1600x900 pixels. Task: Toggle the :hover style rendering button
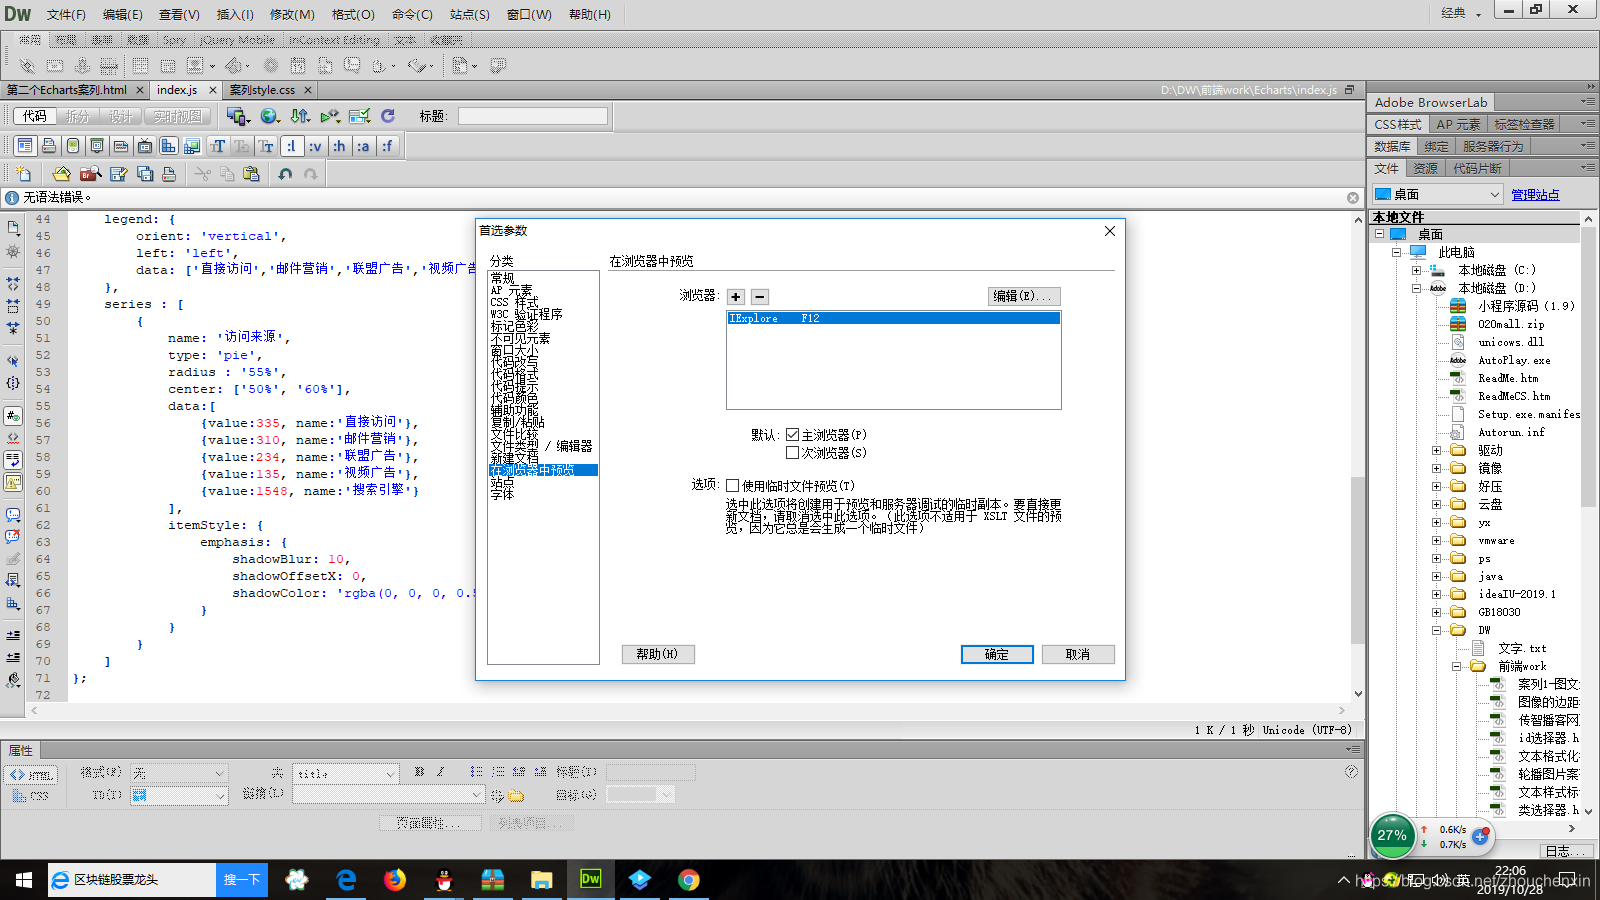coord(339,146)
